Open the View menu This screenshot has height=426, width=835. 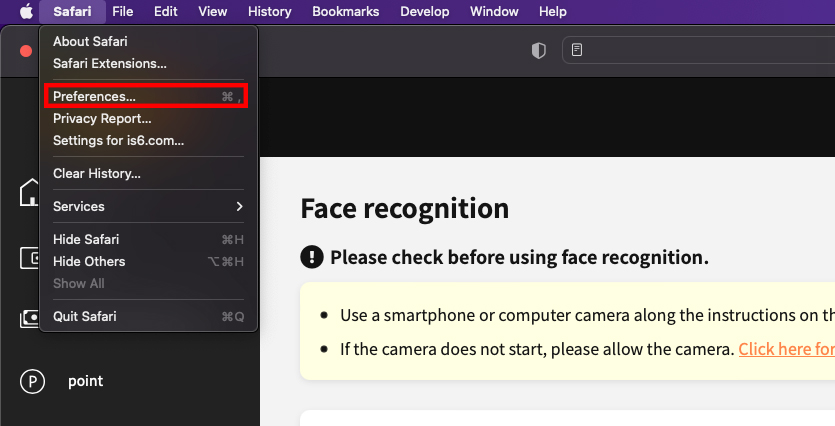(212, 11)
